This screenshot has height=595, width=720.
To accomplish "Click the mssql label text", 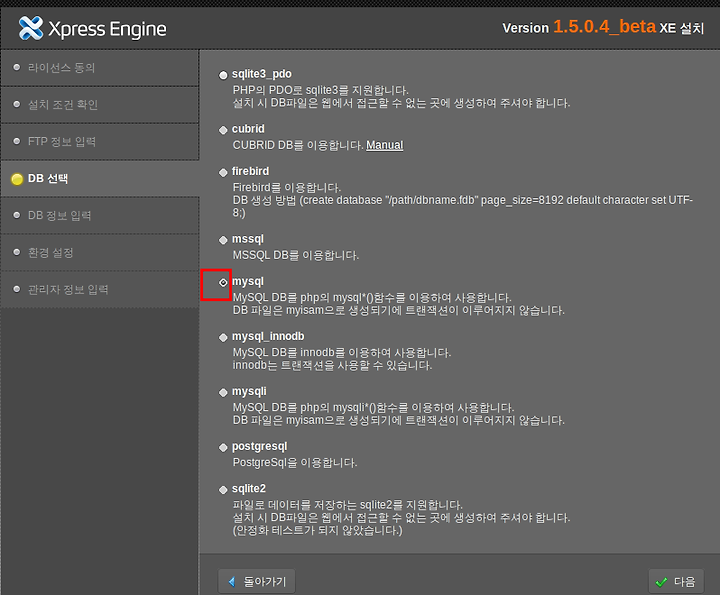I will point(248,239).
